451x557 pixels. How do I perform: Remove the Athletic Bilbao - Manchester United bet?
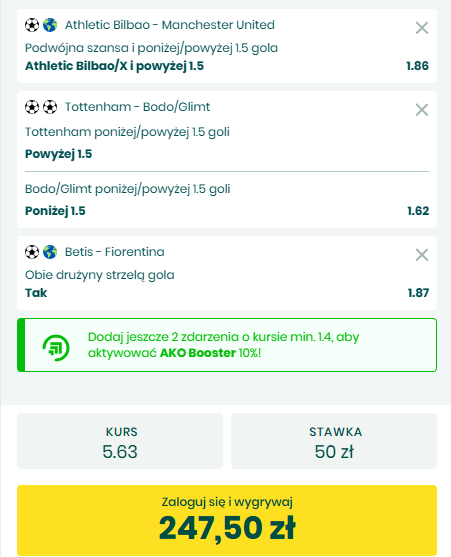tap(422, 28)
